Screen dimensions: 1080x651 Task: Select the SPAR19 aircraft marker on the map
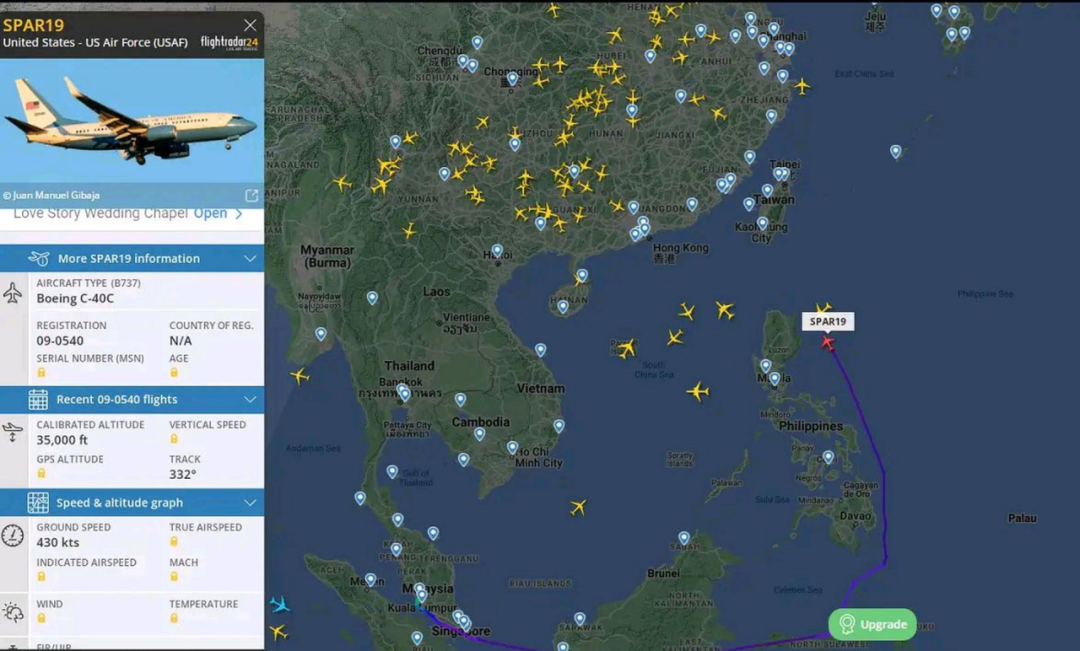pos(826,341)
